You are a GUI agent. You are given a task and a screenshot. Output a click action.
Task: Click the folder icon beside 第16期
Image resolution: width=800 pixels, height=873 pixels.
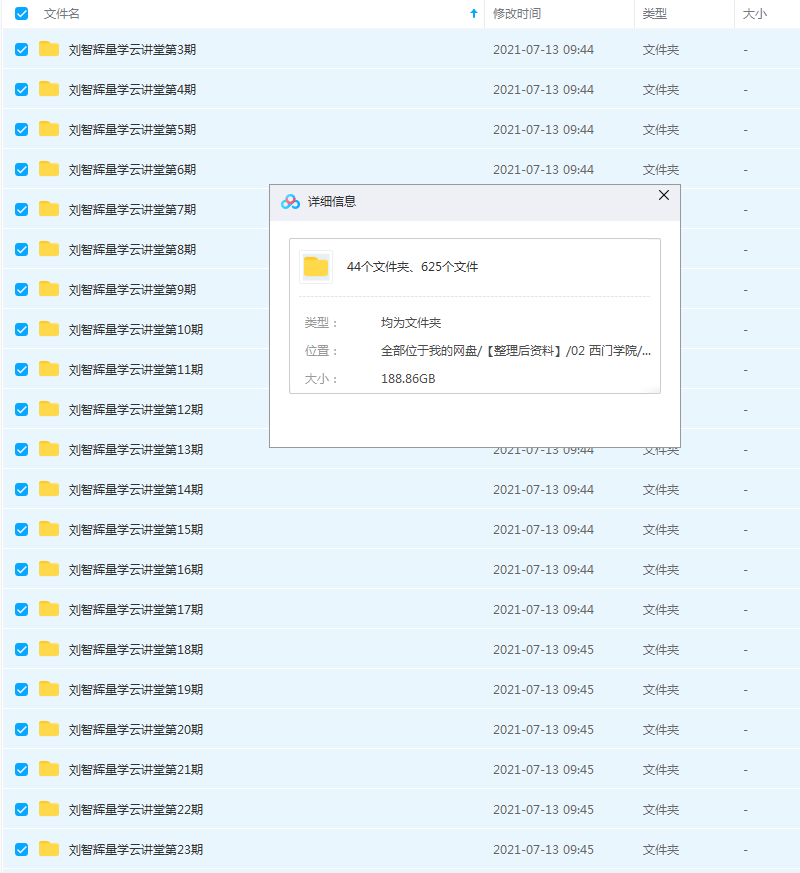pos(49,569)
